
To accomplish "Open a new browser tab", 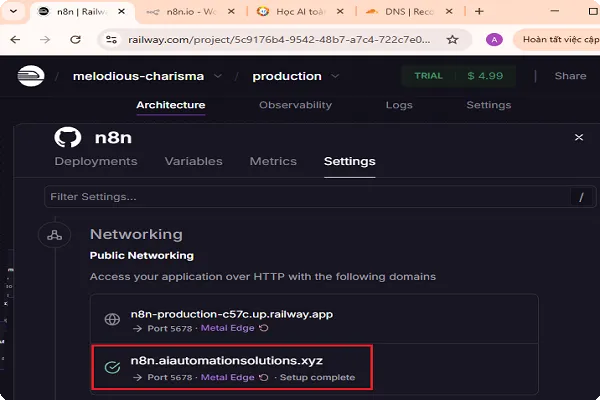I will click(x=479, y=11).
